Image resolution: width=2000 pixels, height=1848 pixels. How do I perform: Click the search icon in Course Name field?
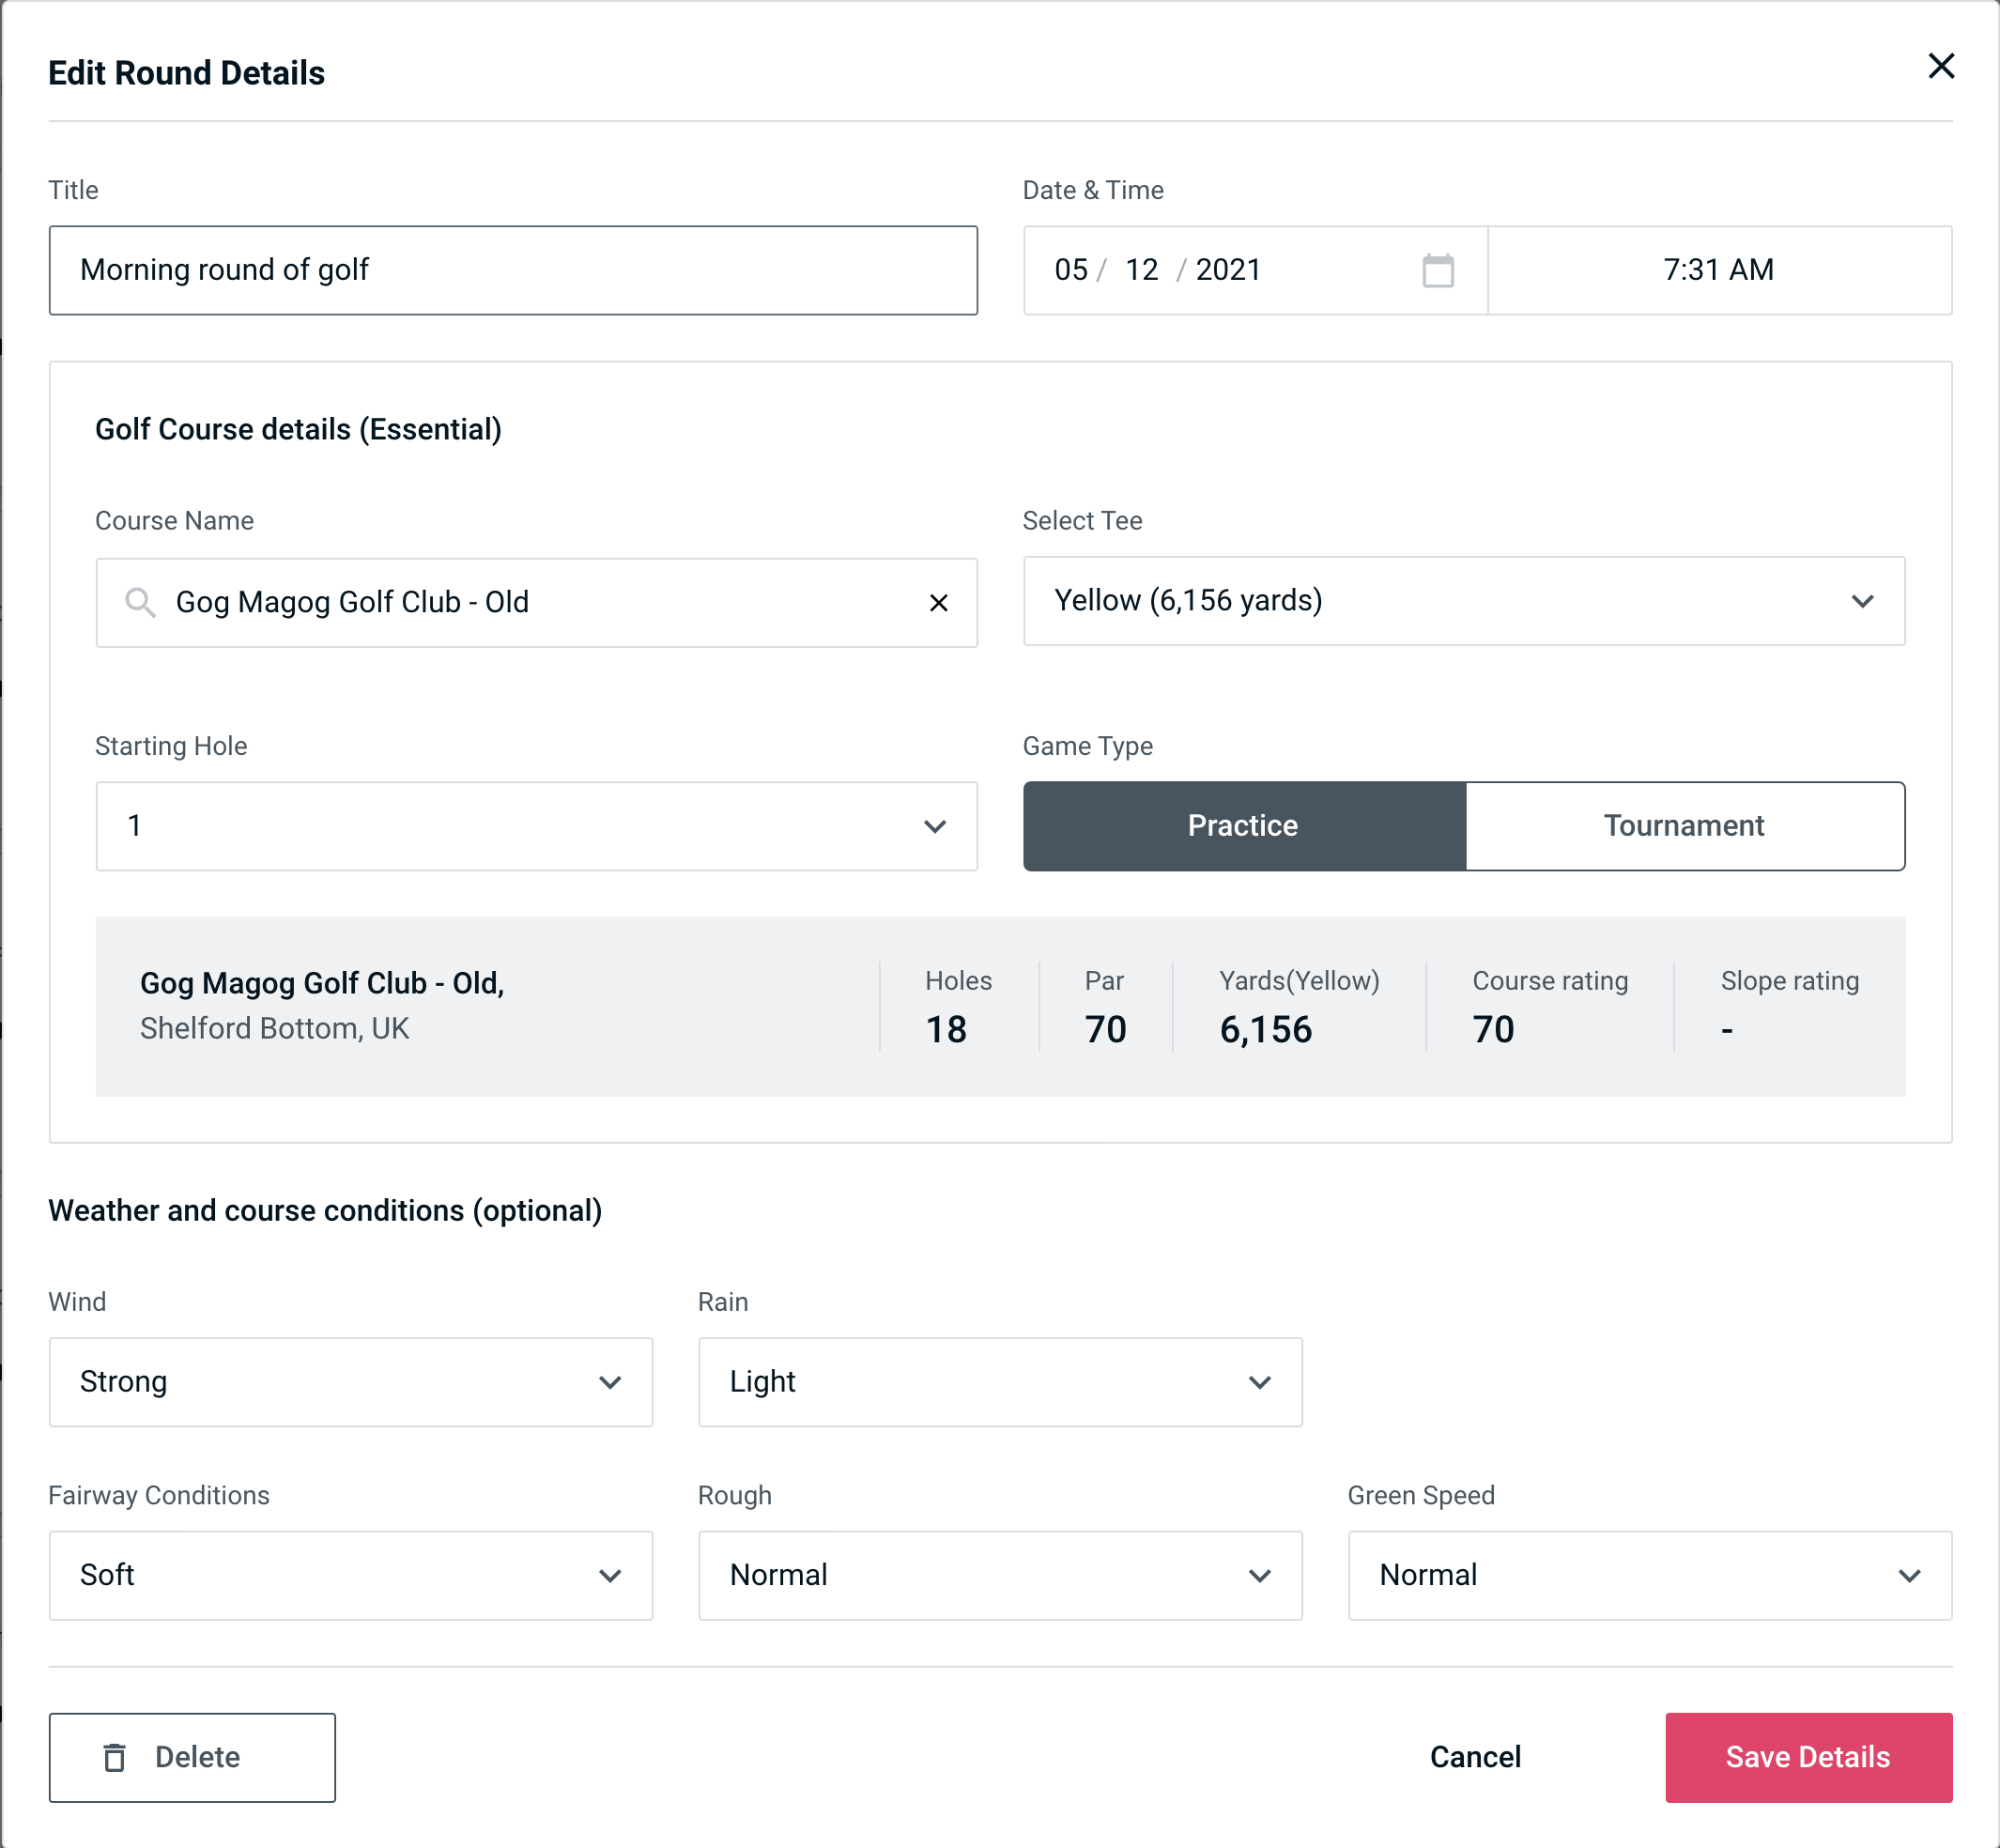[x=139, y=601]
